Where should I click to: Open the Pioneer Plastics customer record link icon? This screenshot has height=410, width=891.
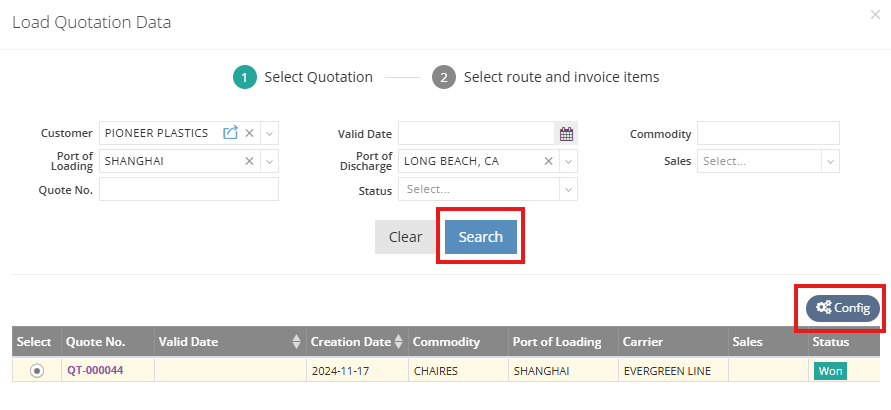[230, 133]
